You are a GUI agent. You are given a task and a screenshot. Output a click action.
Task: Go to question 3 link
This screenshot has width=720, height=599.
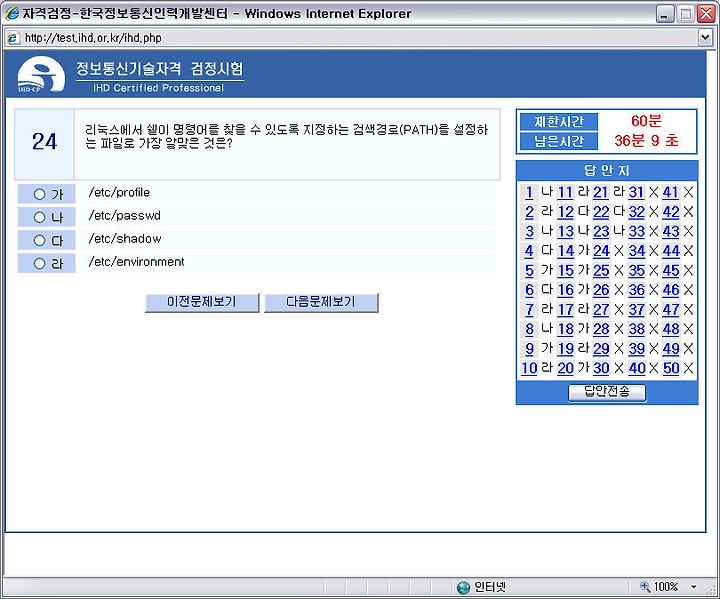coord(529,231)
